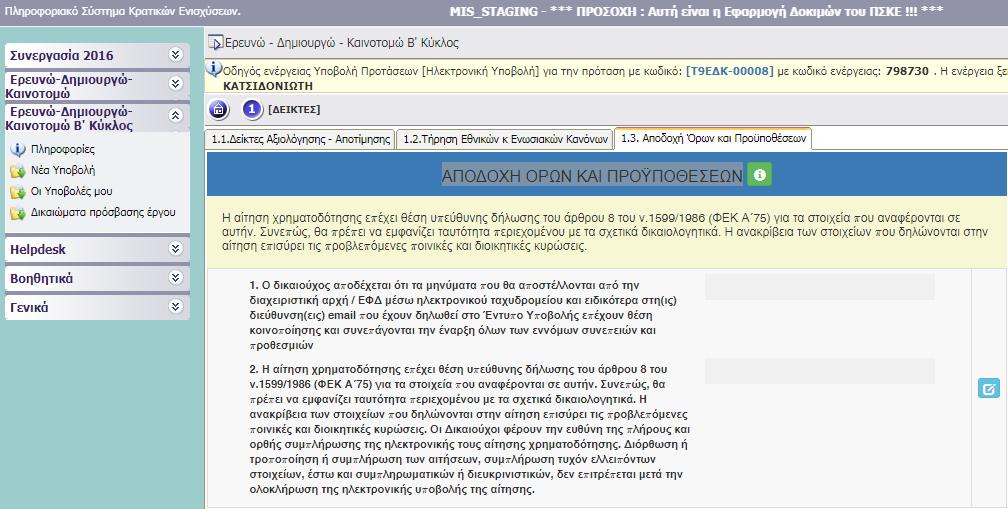1008x509 pixels.
Task: Select step 1 circle for ΔΕΙΚΤΕΣ
Action: point(252,109)
